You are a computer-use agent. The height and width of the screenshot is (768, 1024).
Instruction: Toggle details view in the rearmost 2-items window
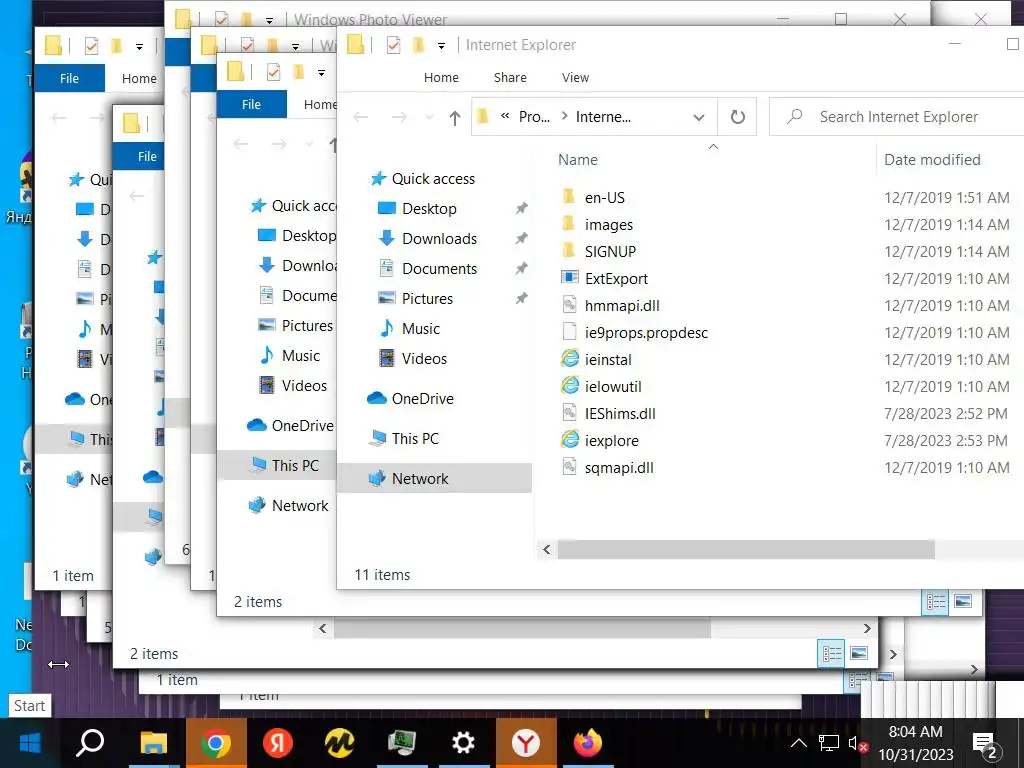831,654
